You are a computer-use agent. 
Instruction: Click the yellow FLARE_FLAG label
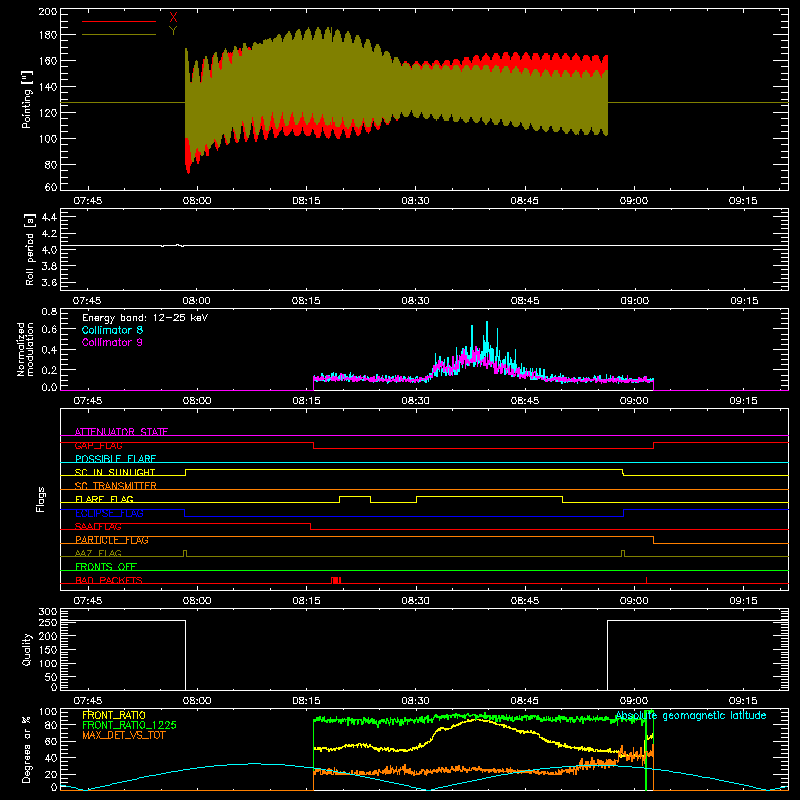click(x=104, y=499)
